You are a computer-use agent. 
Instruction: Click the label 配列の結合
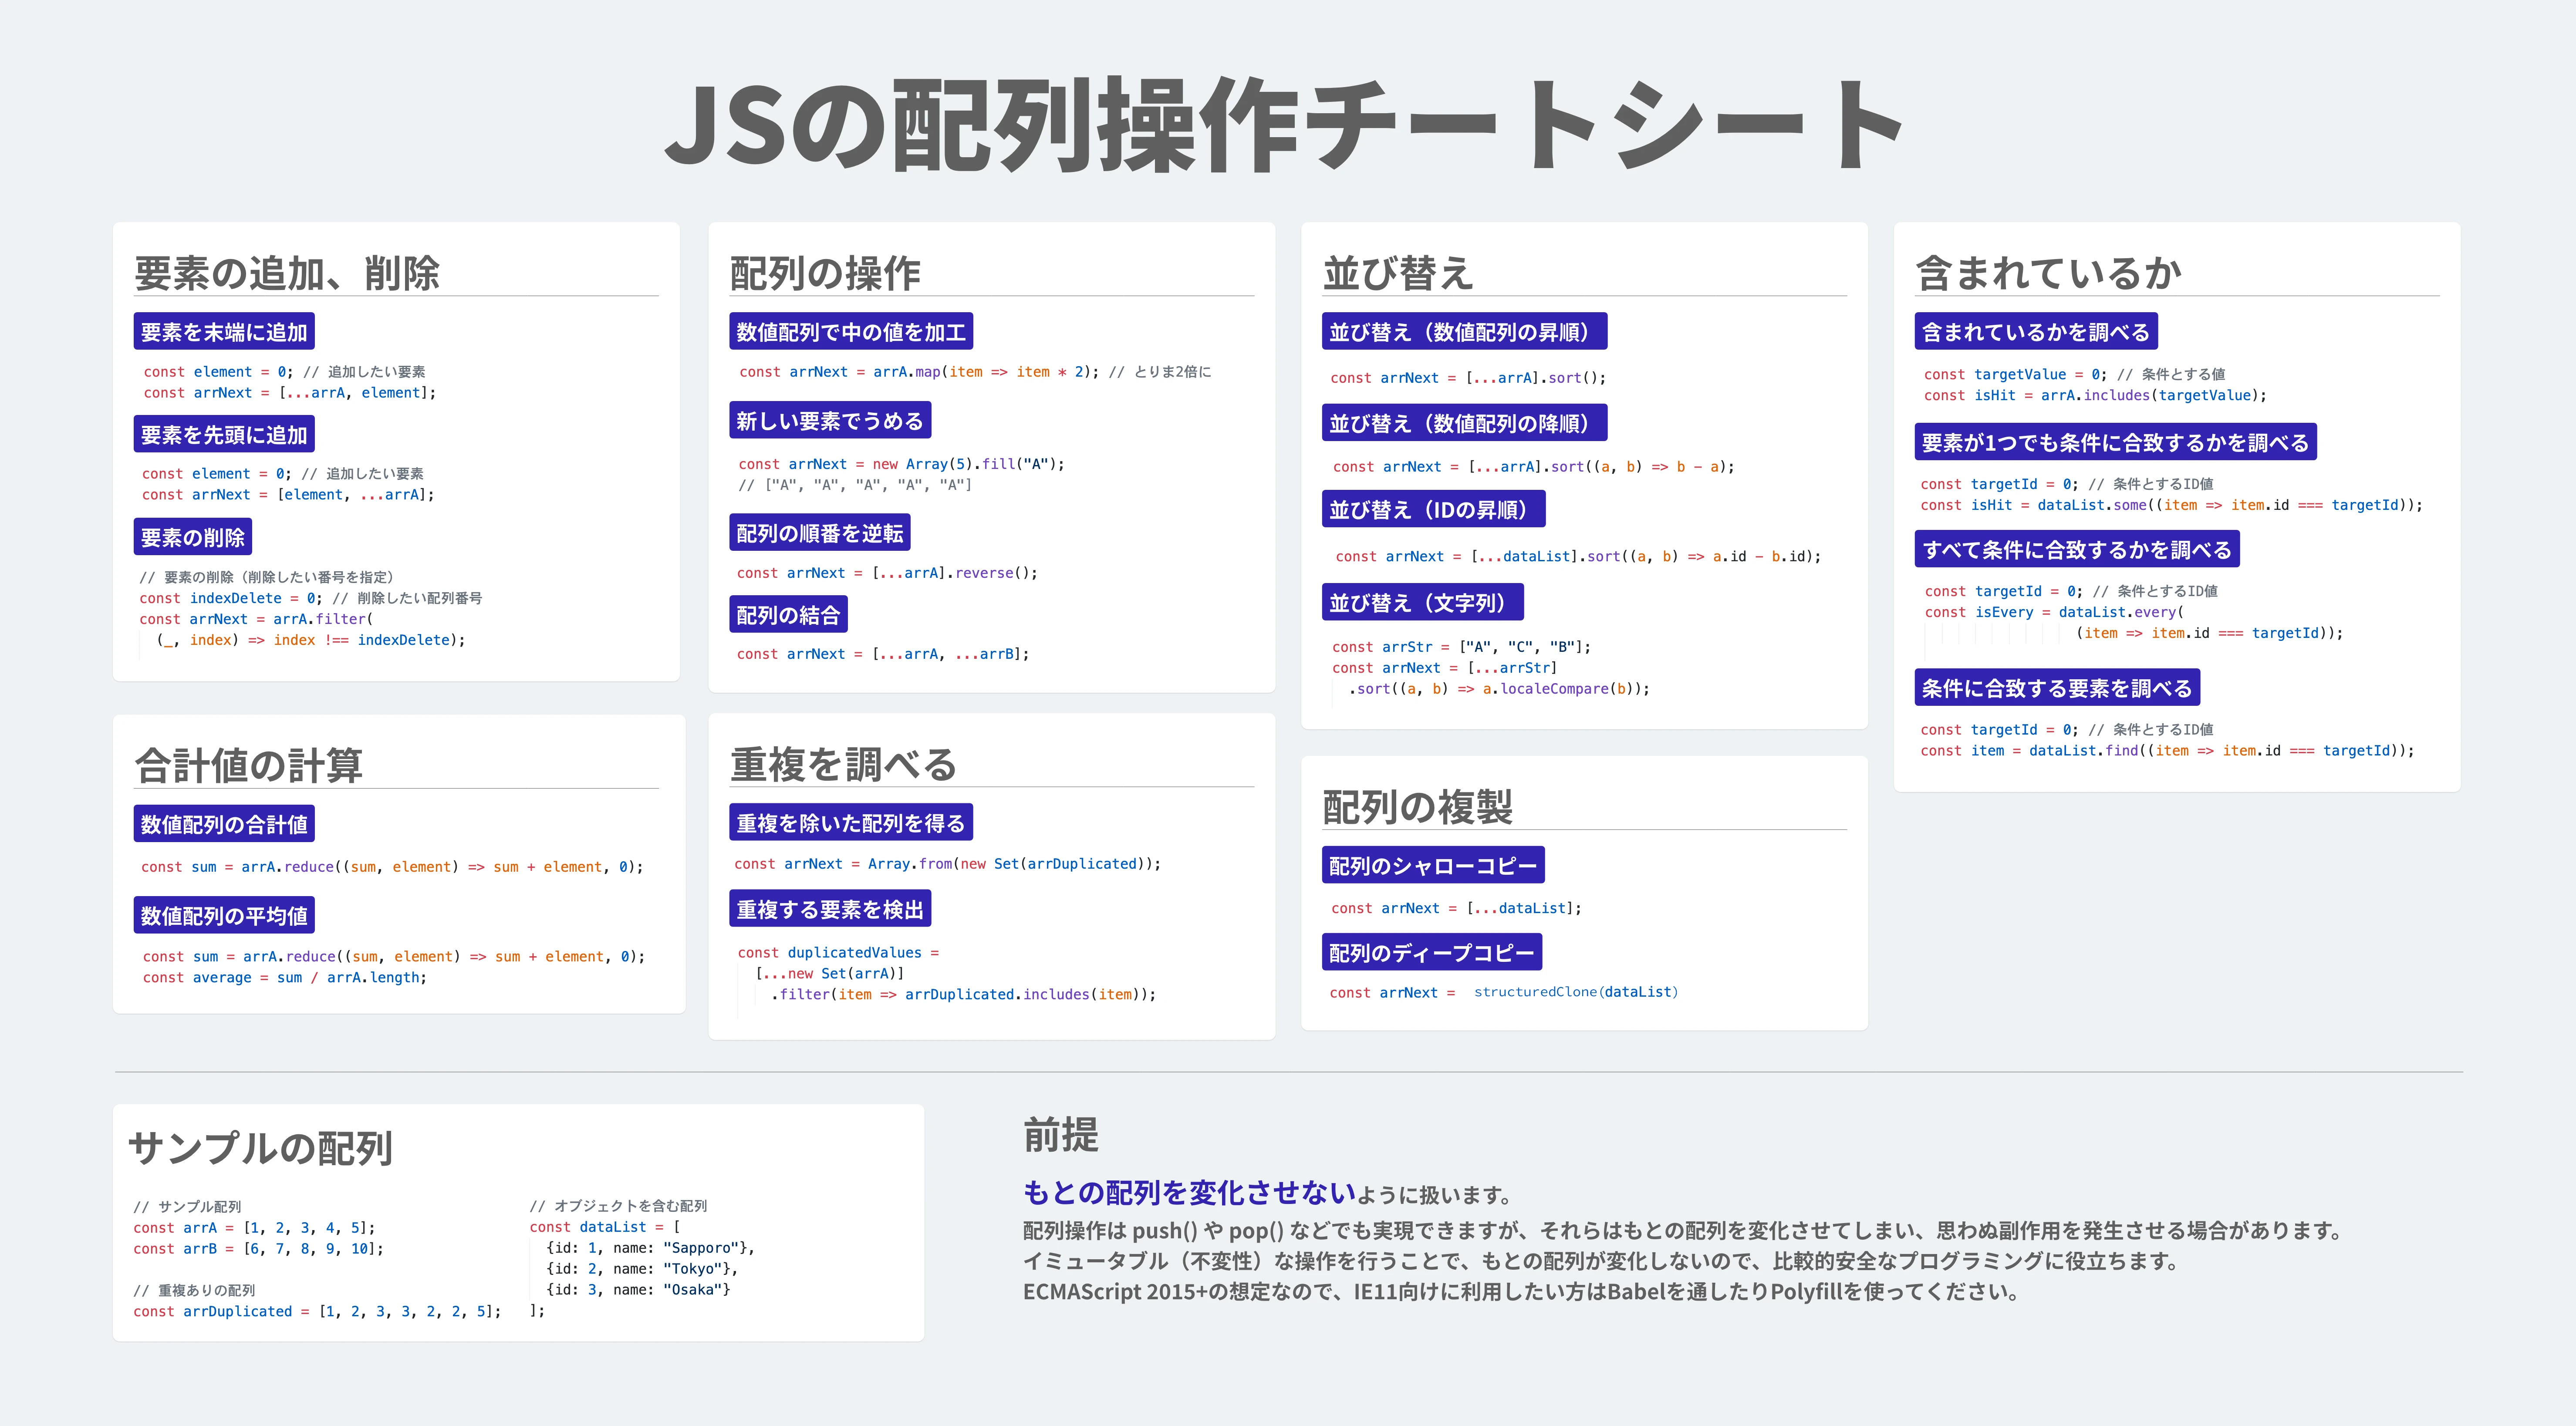tap(788, 615)
